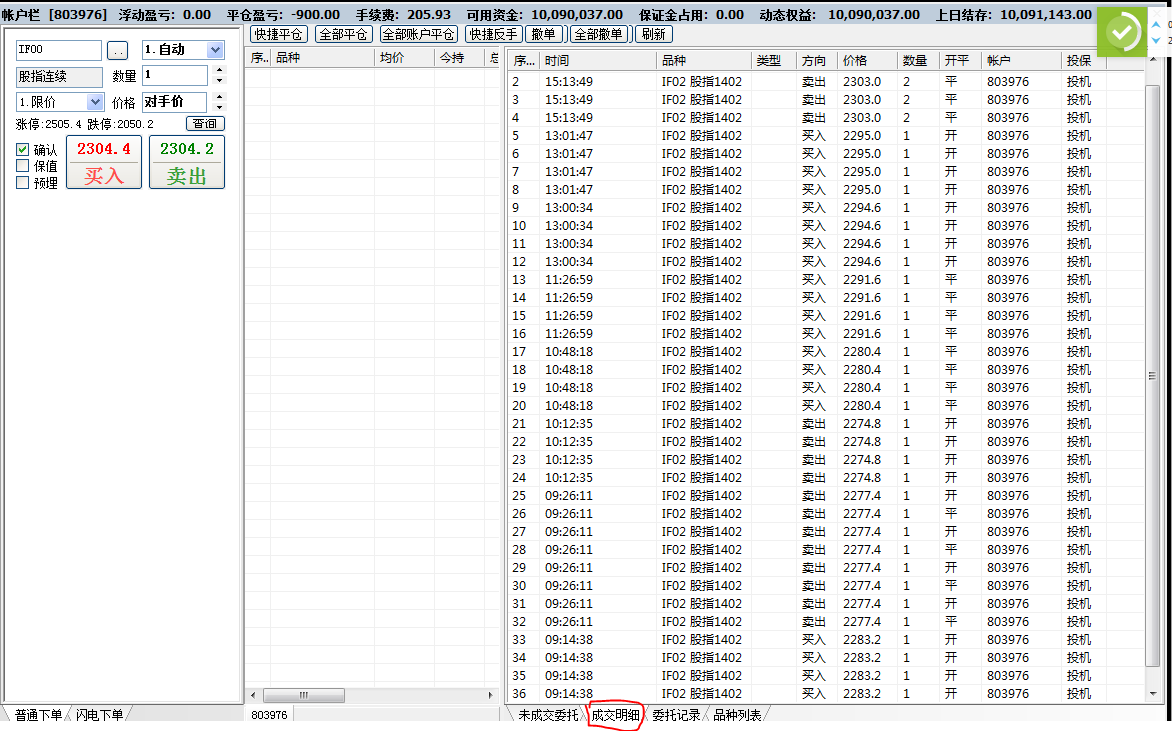Click the green checkmark status widget
The height and width of the screenshot is (731, 1172).
tap(1122, 32)
